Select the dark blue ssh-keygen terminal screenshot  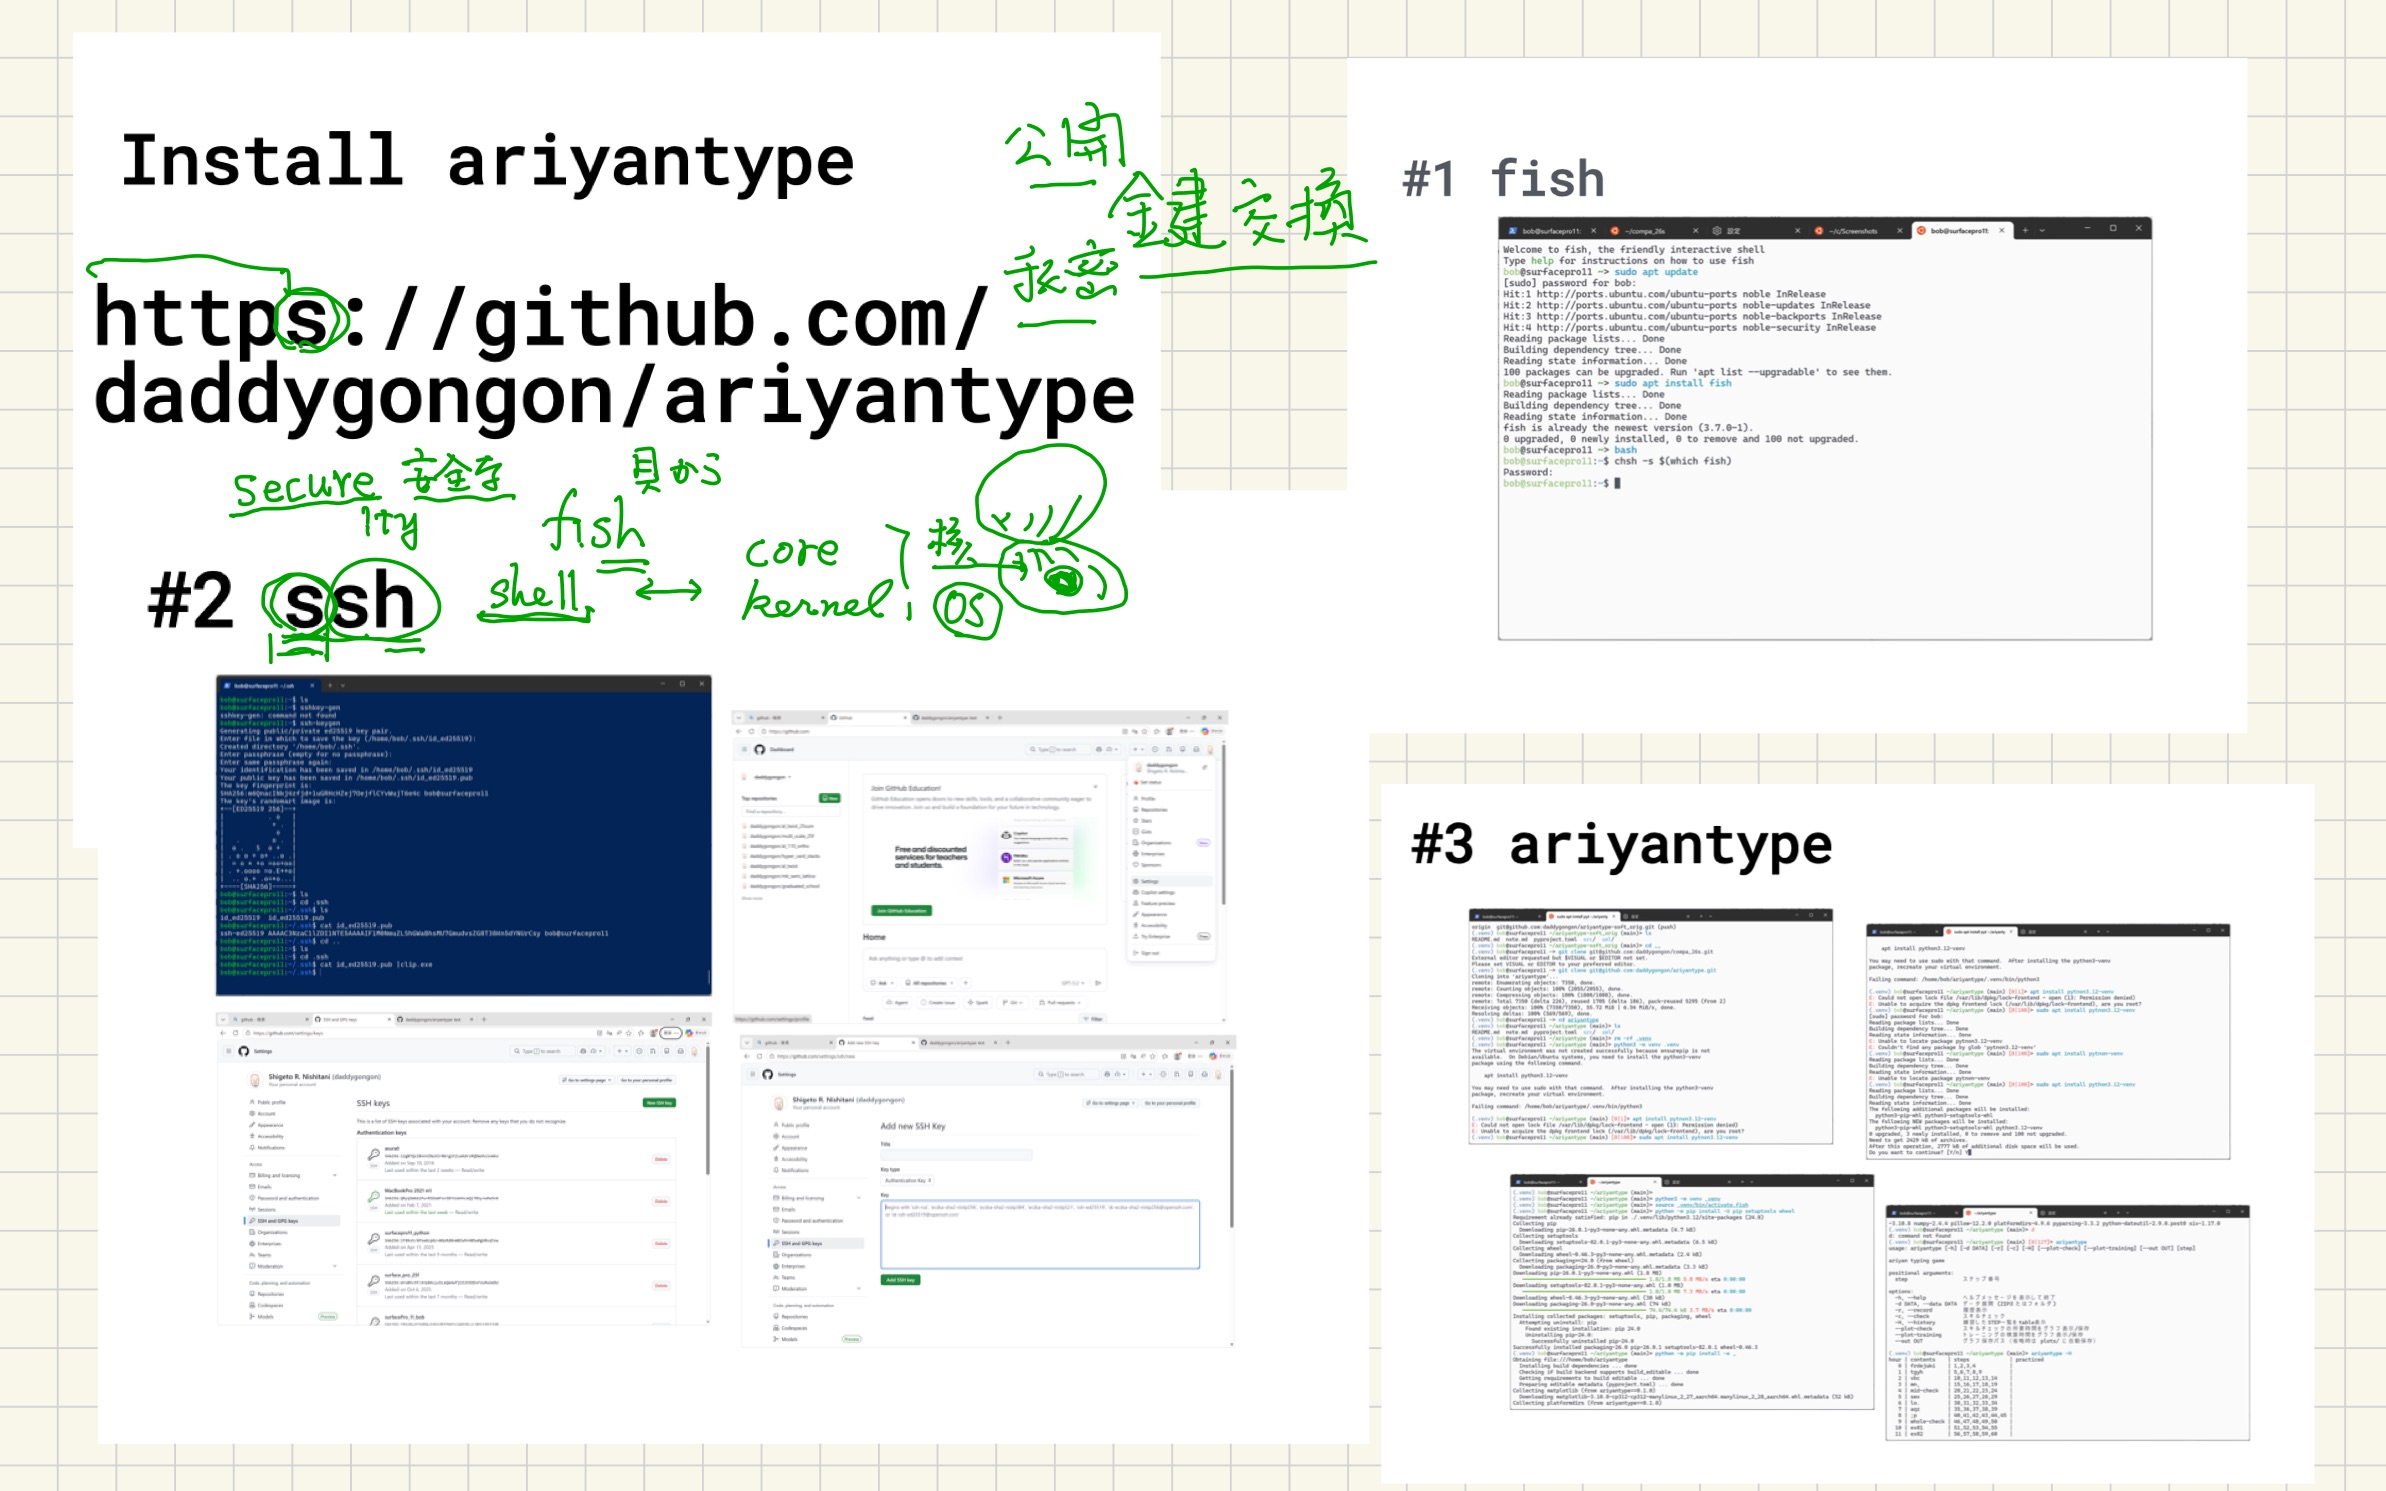pos(464,835)
